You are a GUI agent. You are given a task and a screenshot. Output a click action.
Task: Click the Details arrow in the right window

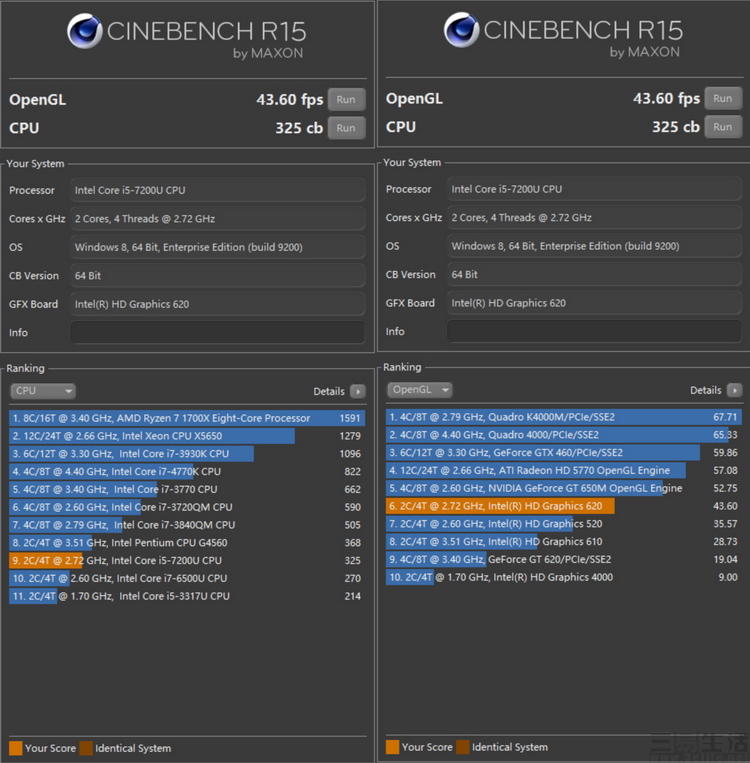click(734, 390)
